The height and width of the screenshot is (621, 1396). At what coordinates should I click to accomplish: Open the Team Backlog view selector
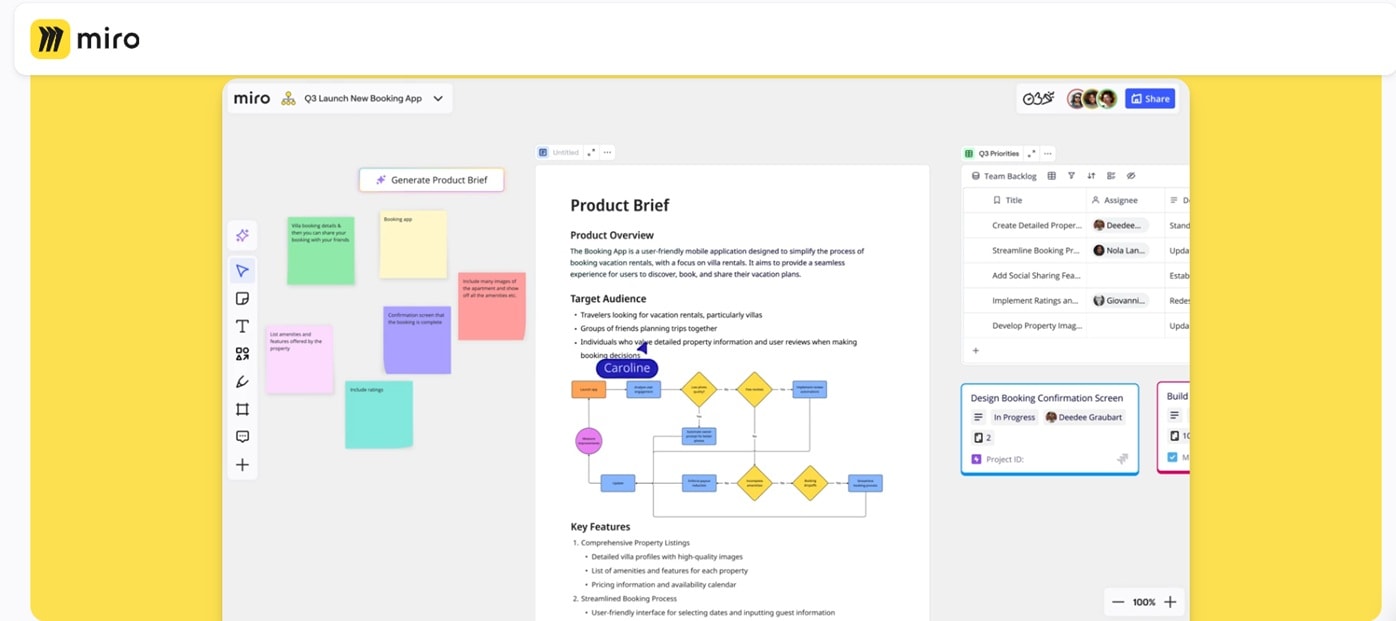(1004, 176)
